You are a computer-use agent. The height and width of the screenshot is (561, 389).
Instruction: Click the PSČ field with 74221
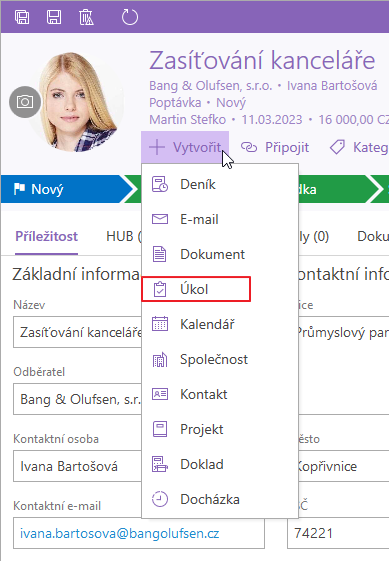338,533
